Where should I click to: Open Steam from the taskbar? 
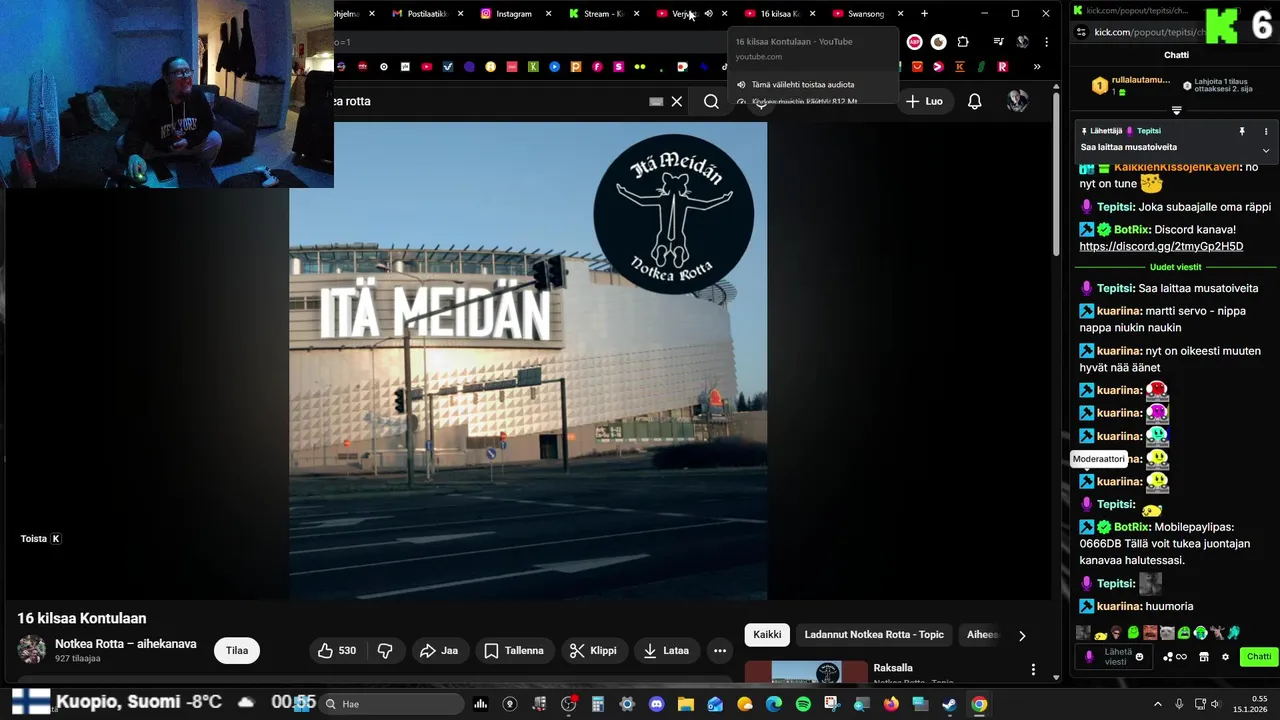click(949, 704)
